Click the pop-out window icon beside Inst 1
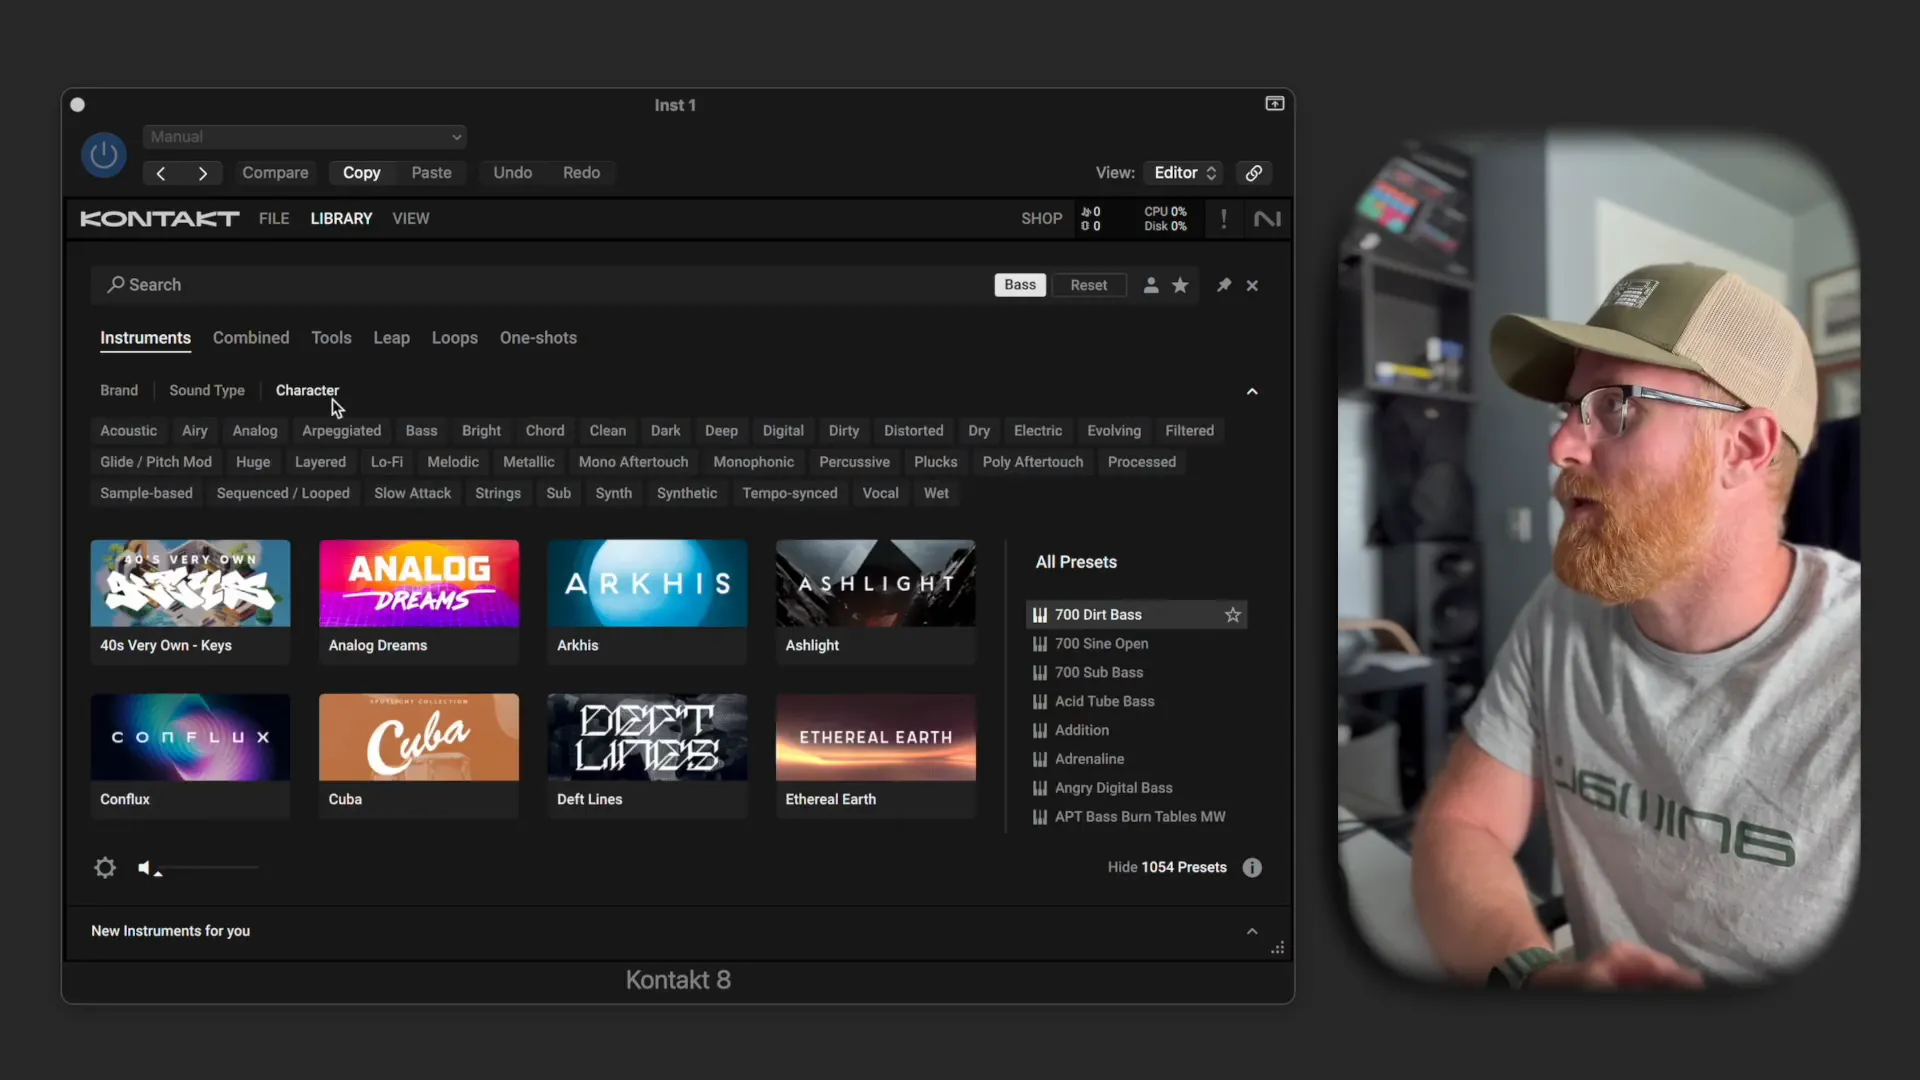 pyautogui.click(x=1275, y=103)
